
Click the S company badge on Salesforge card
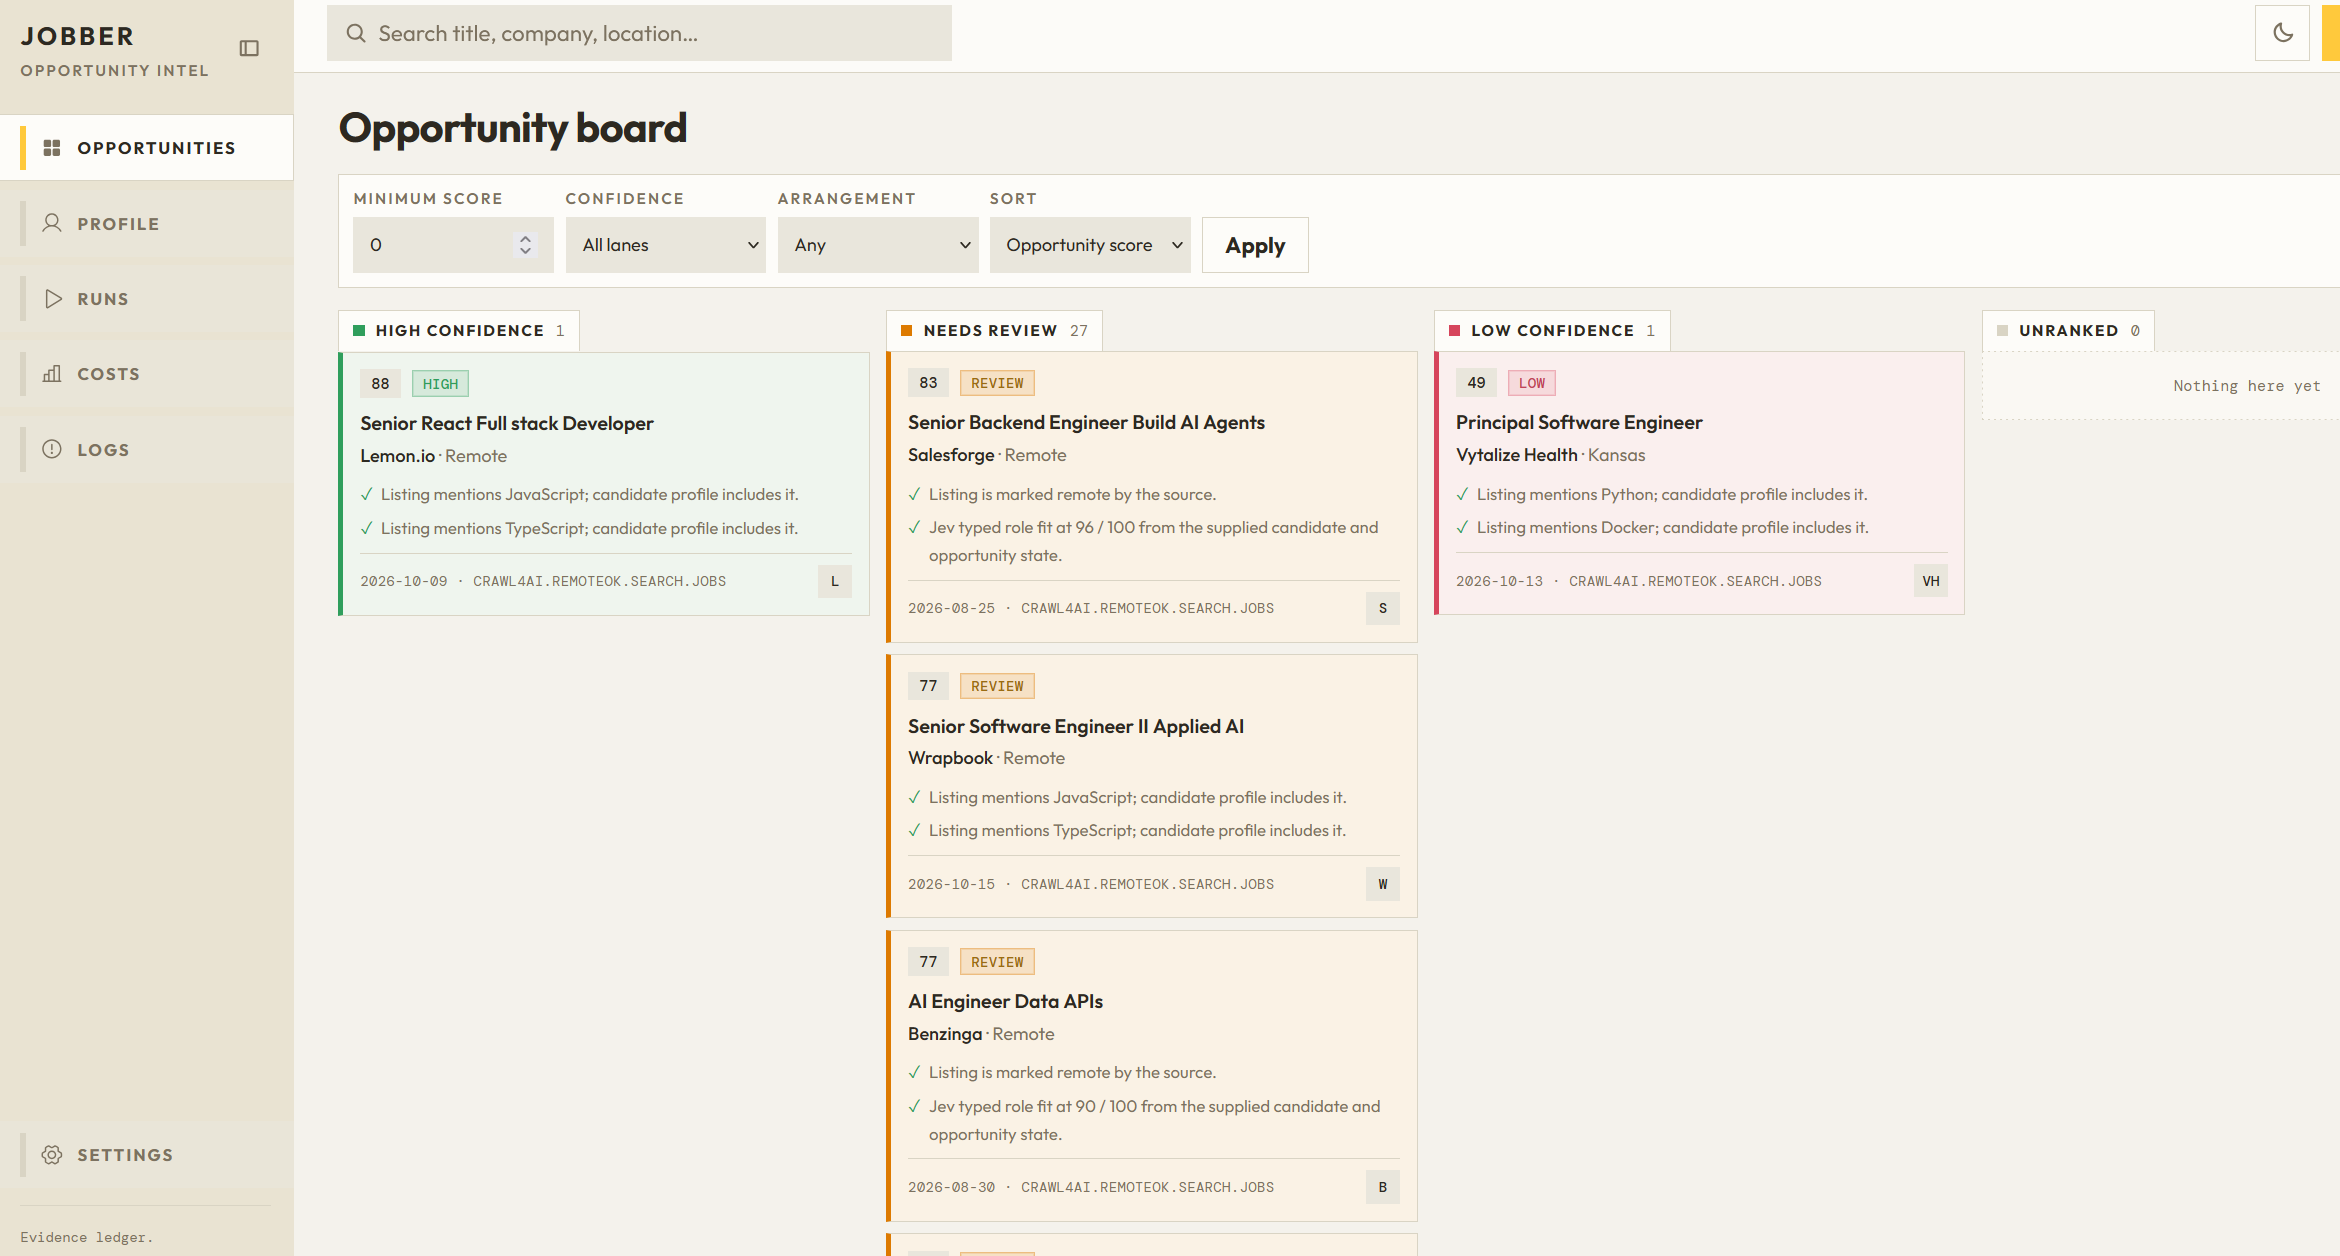point(1382,608)
